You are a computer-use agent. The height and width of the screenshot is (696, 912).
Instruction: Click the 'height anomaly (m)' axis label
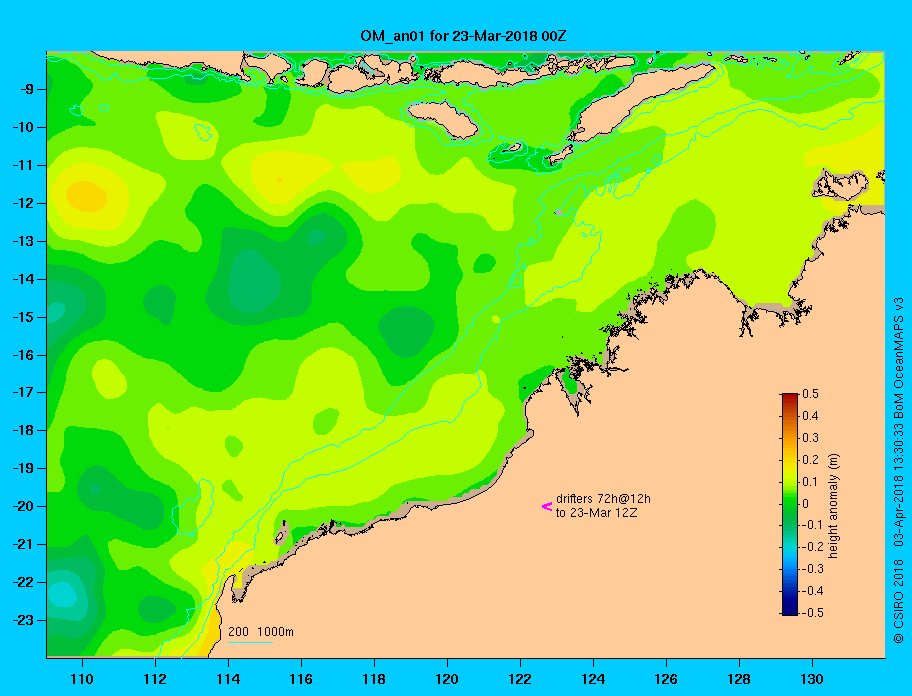pos(833,506)
